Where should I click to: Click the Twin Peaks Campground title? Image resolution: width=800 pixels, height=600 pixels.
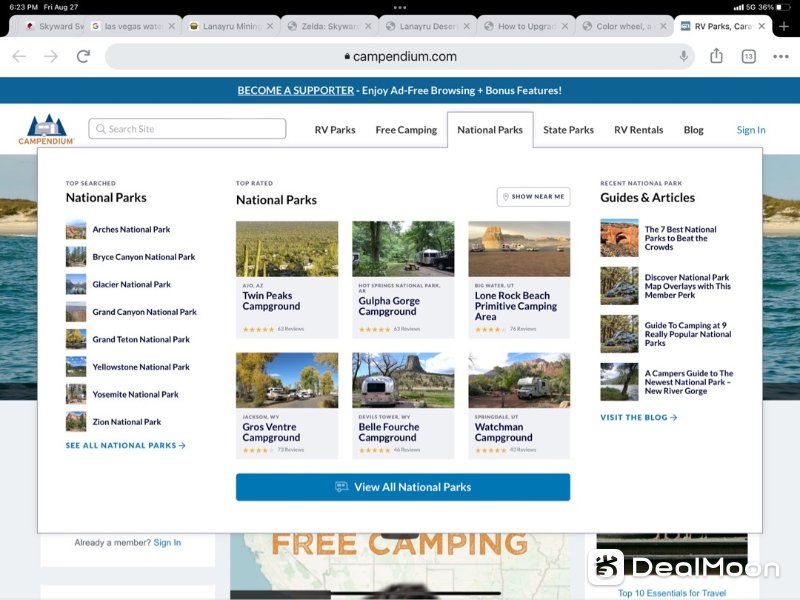point(271,301)
